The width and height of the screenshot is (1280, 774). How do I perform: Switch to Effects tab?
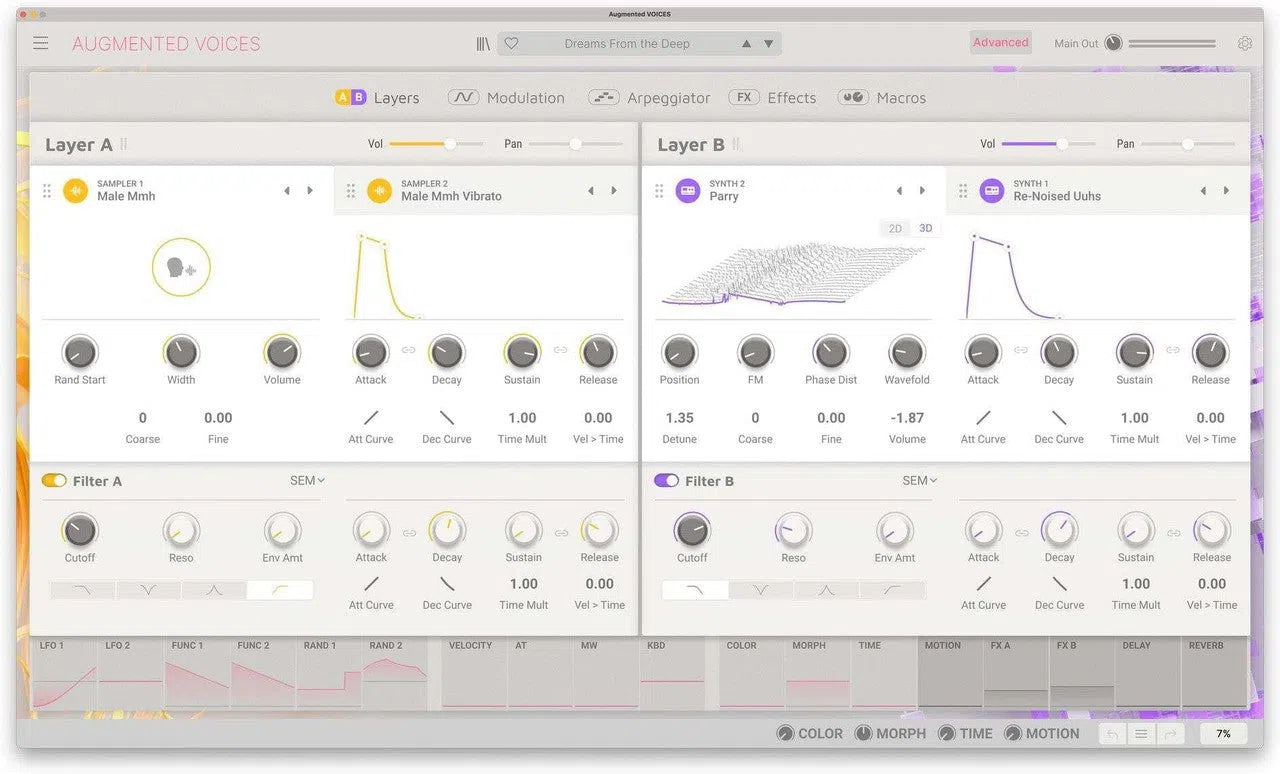[x=773, y=97]
